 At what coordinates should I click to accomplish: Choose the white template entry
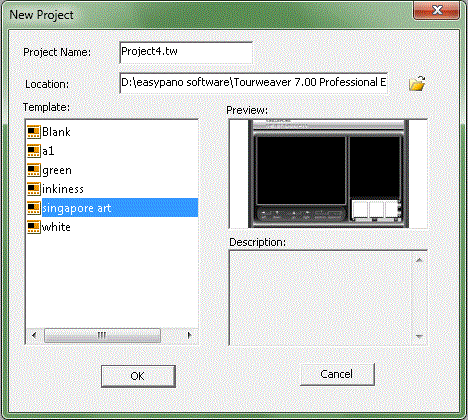tap(56, 227)
